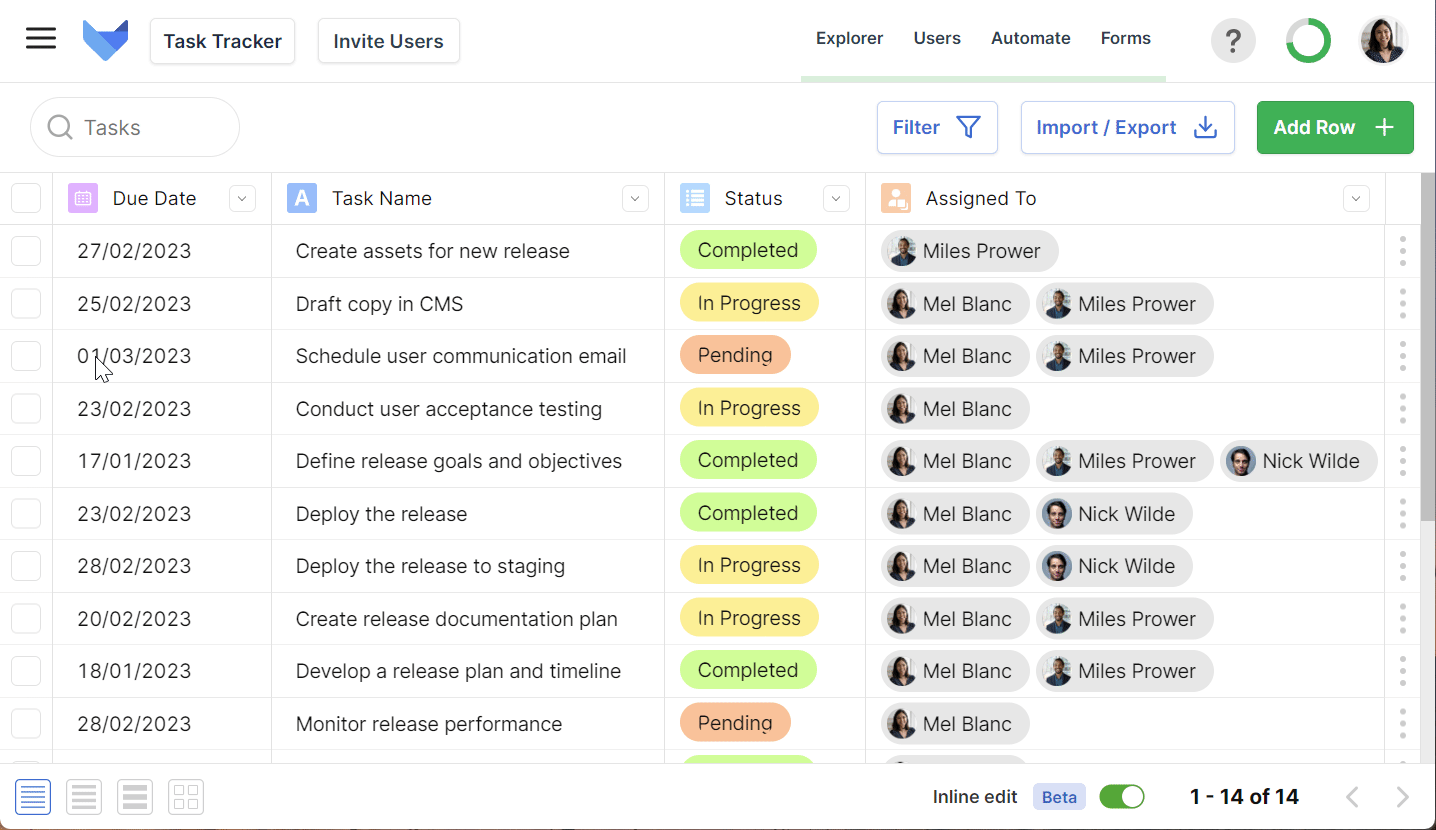The image size is (1436, 830).
Task: Click the Add Row button
Action: [1334, 128]
